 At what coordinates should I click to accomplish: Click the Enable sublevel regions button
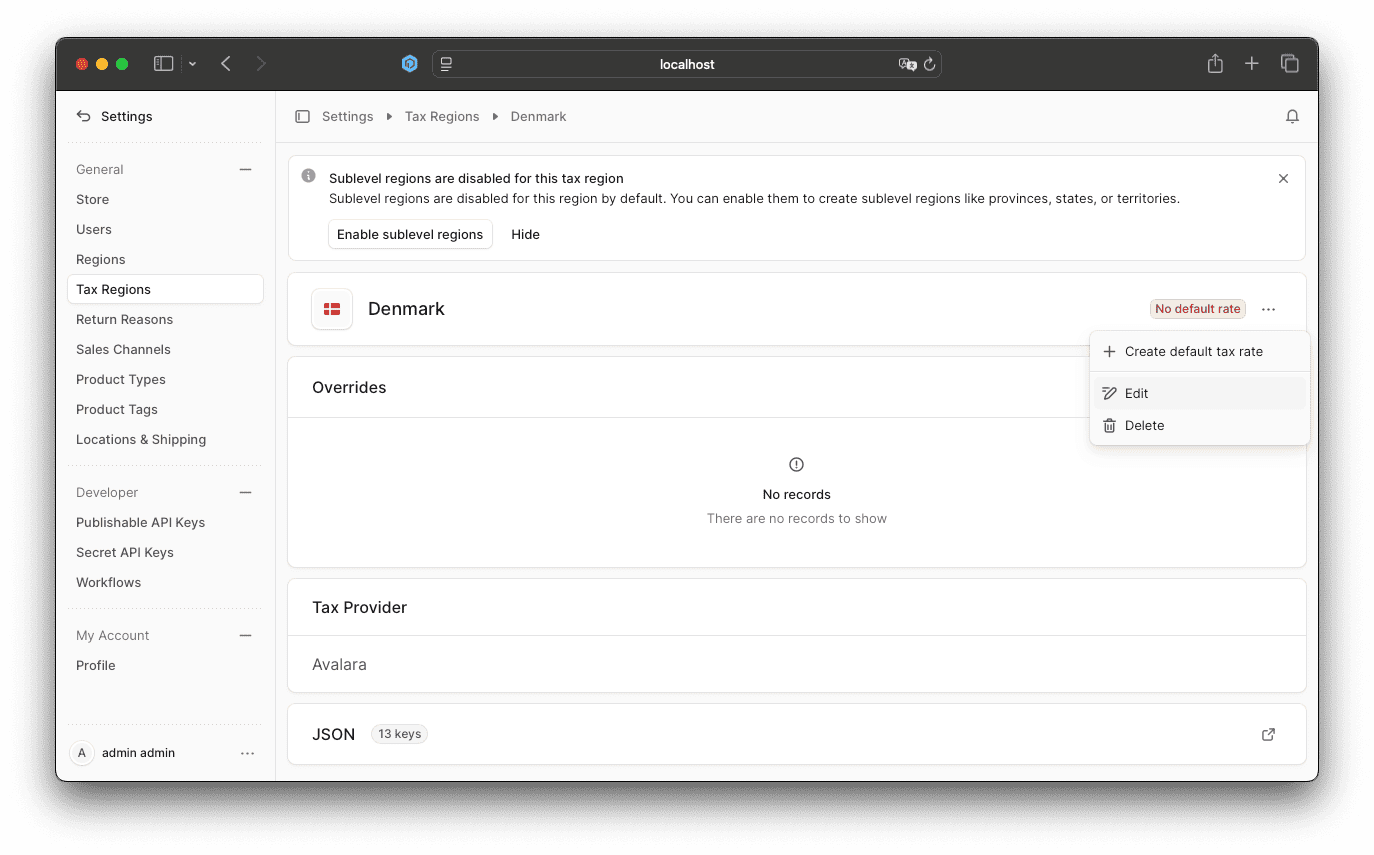(410, 234)
